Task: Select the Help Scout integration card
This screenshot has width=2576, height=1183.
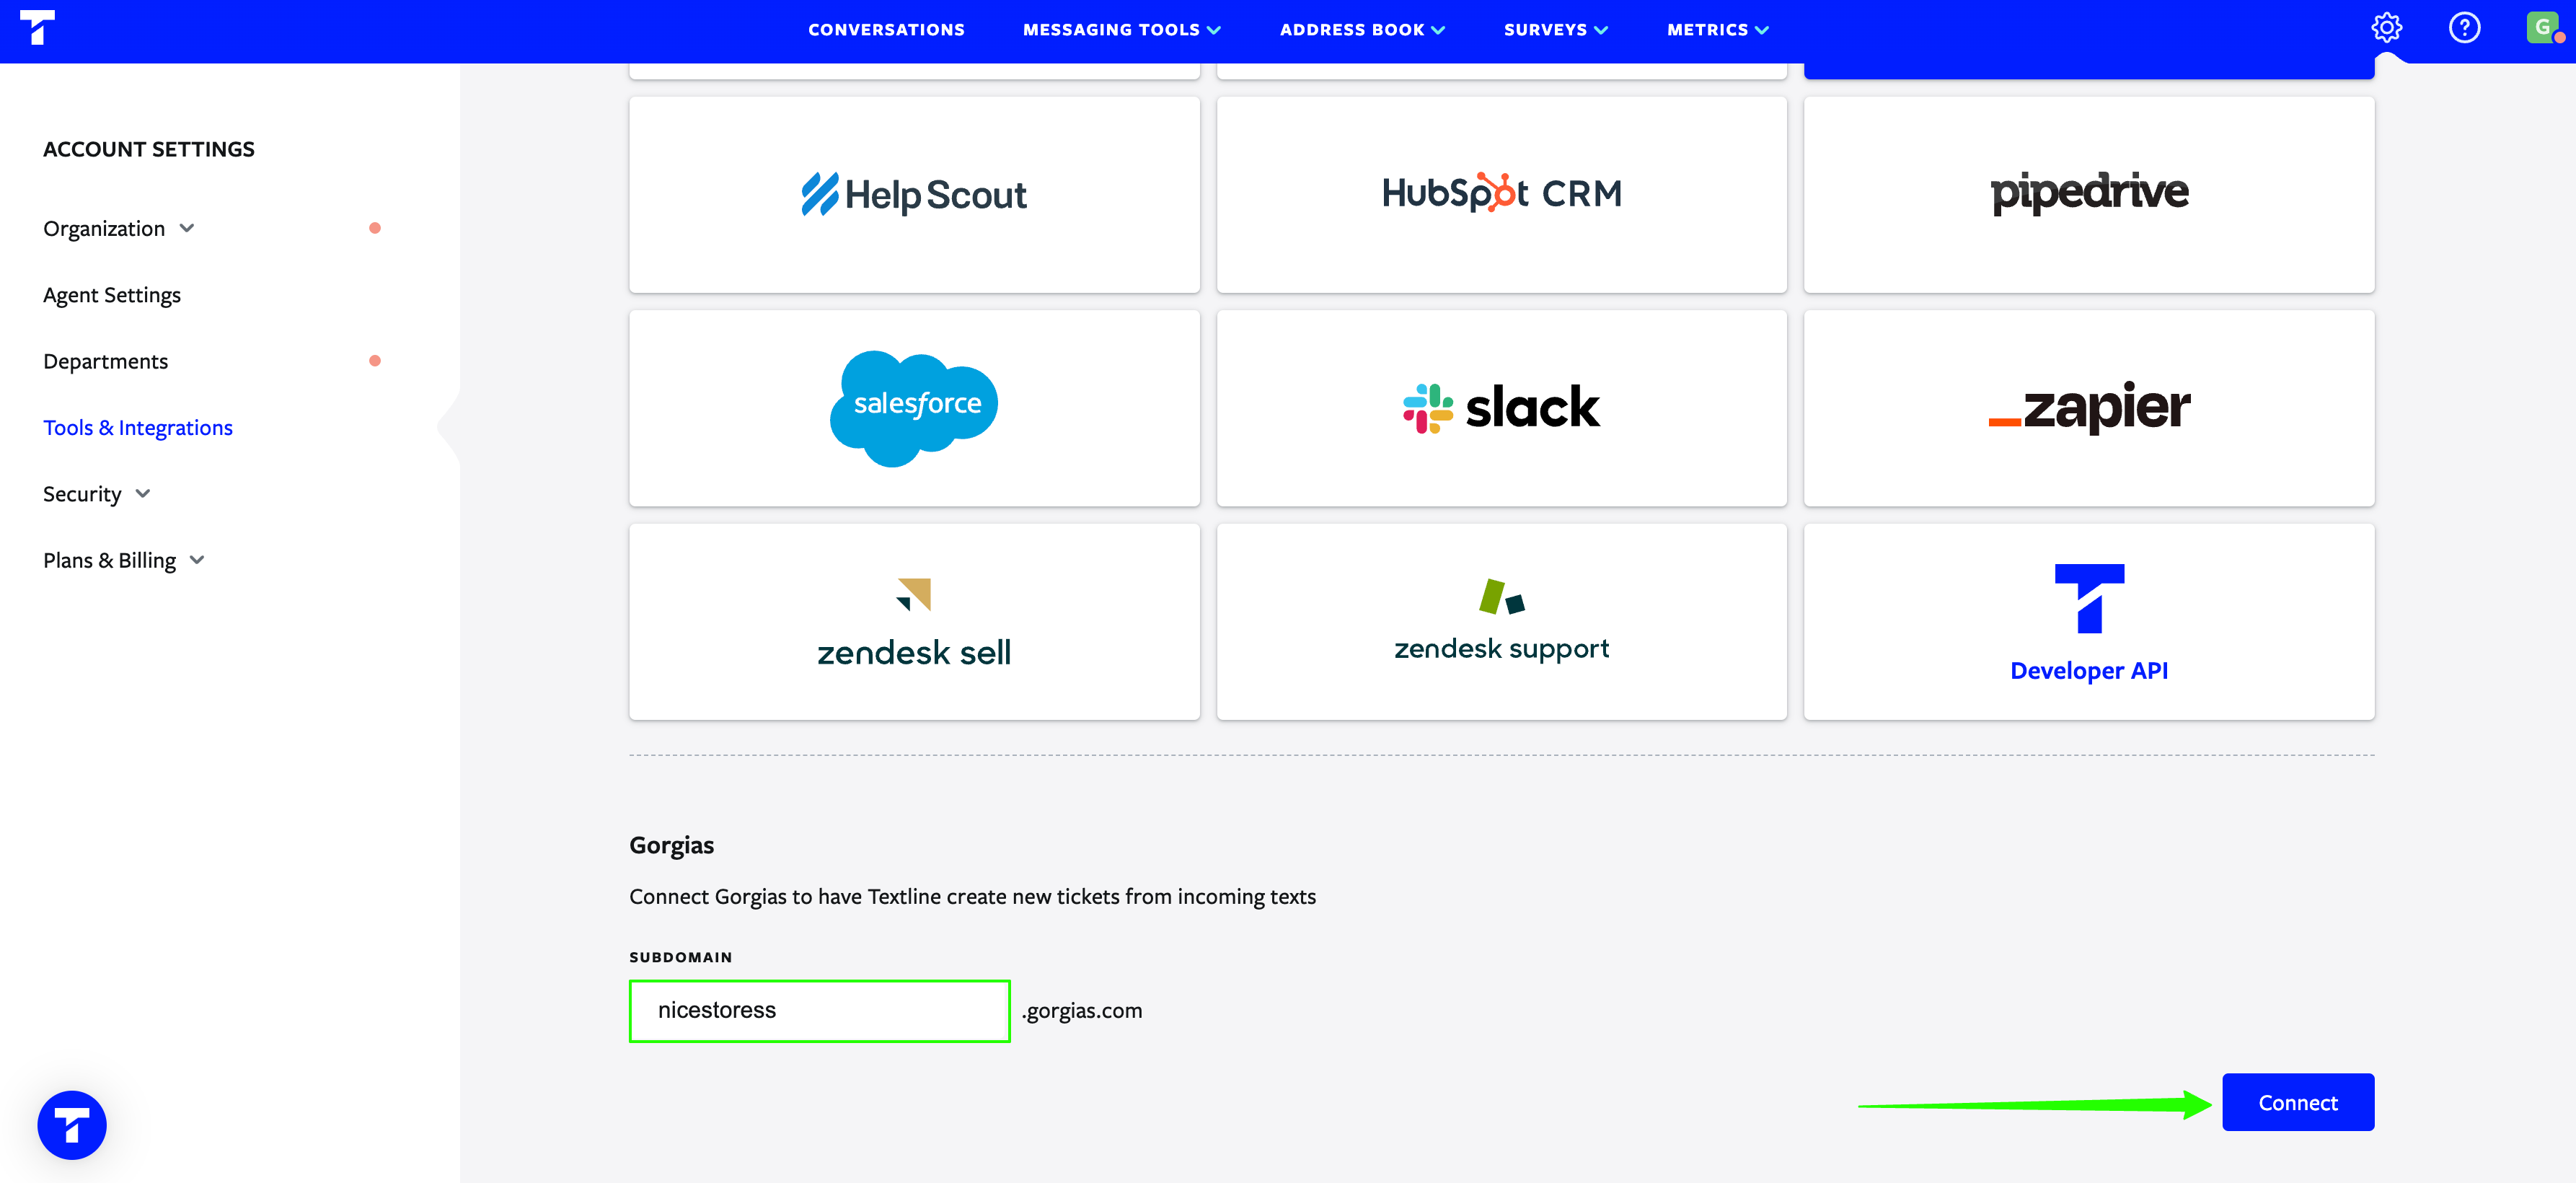Action: [x=914, y=195]
